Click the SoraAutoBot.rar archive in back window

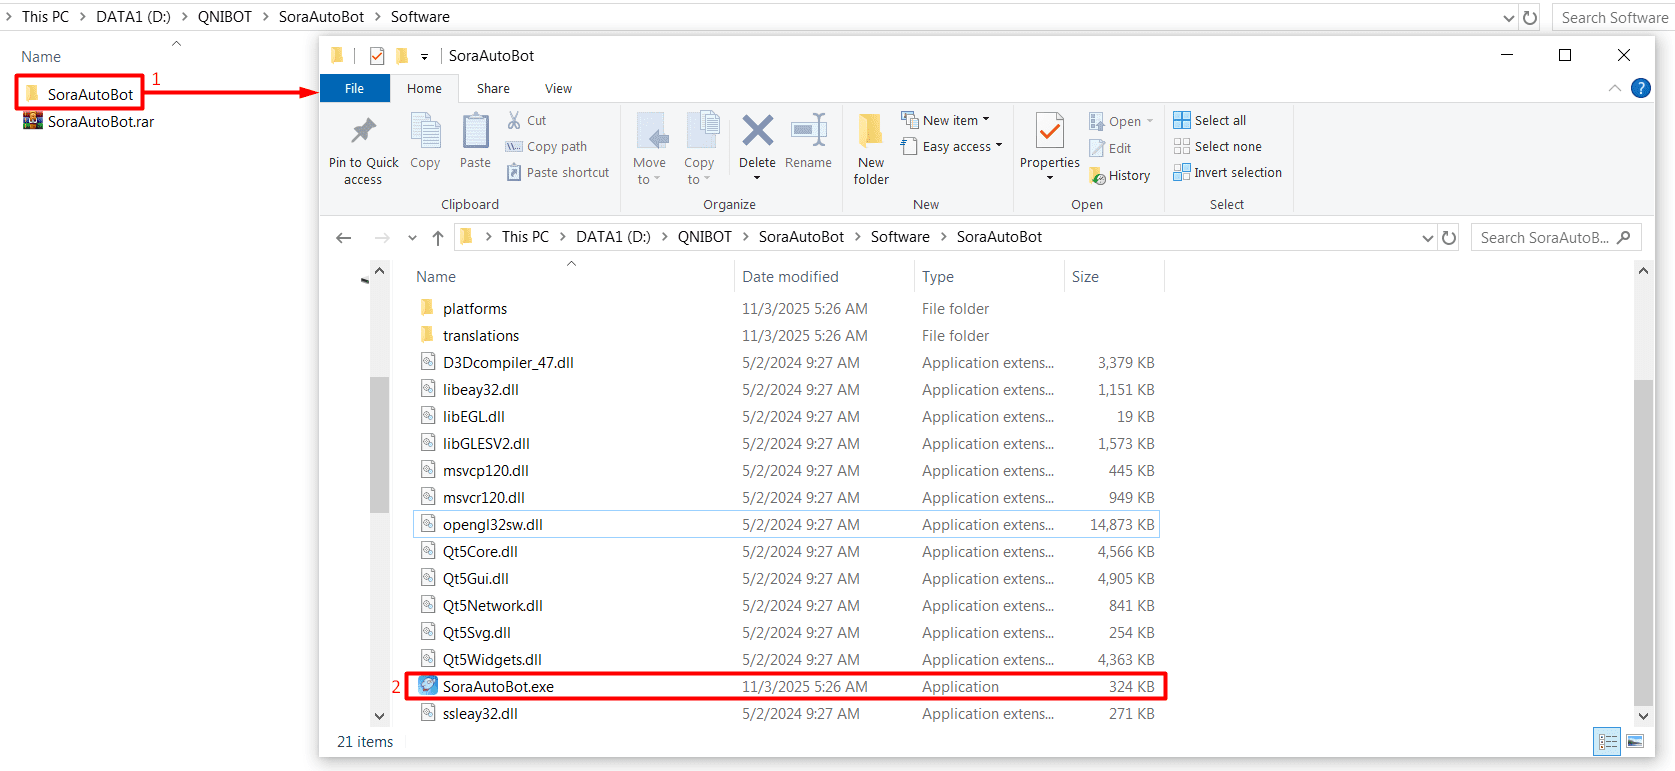click(89, 121)
